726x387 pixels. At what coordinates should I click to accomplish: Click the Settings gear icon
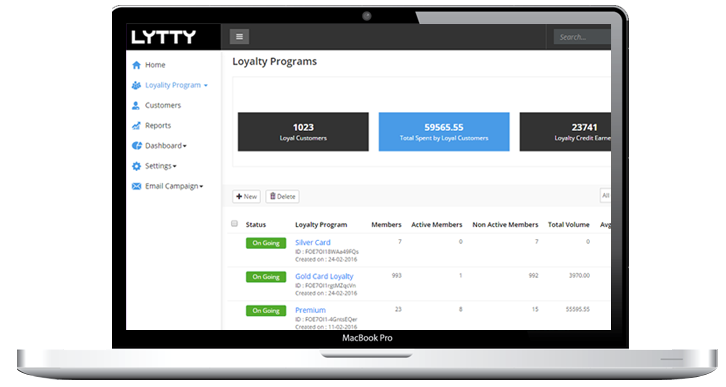(x=136, y=166)
